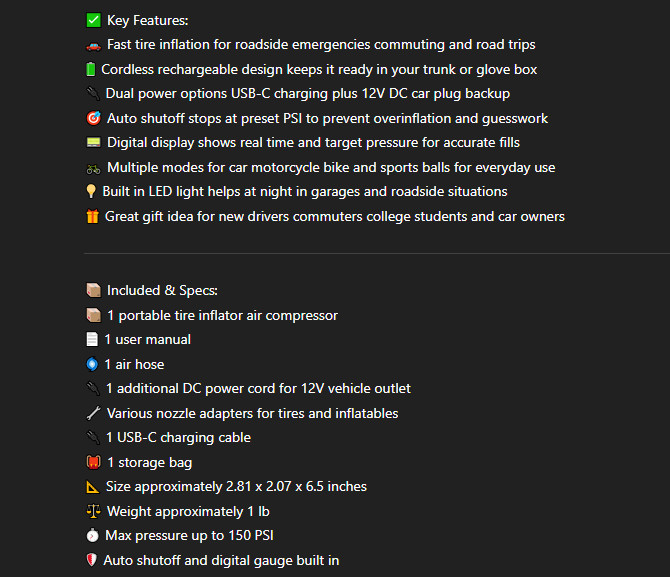Click the horizontal divider line between sections
This screenshot has height=577, width=670.
377,253
